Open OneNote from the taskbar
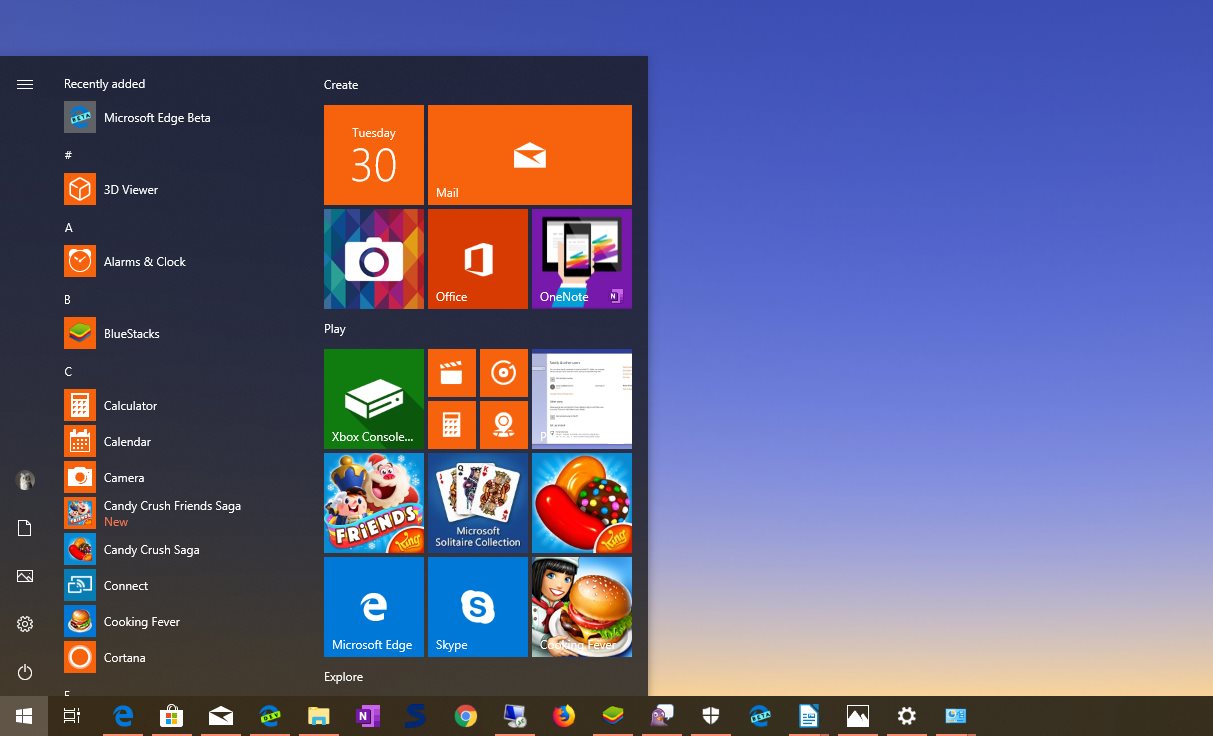Screen dimensions: 1213x736 [368, 716]
